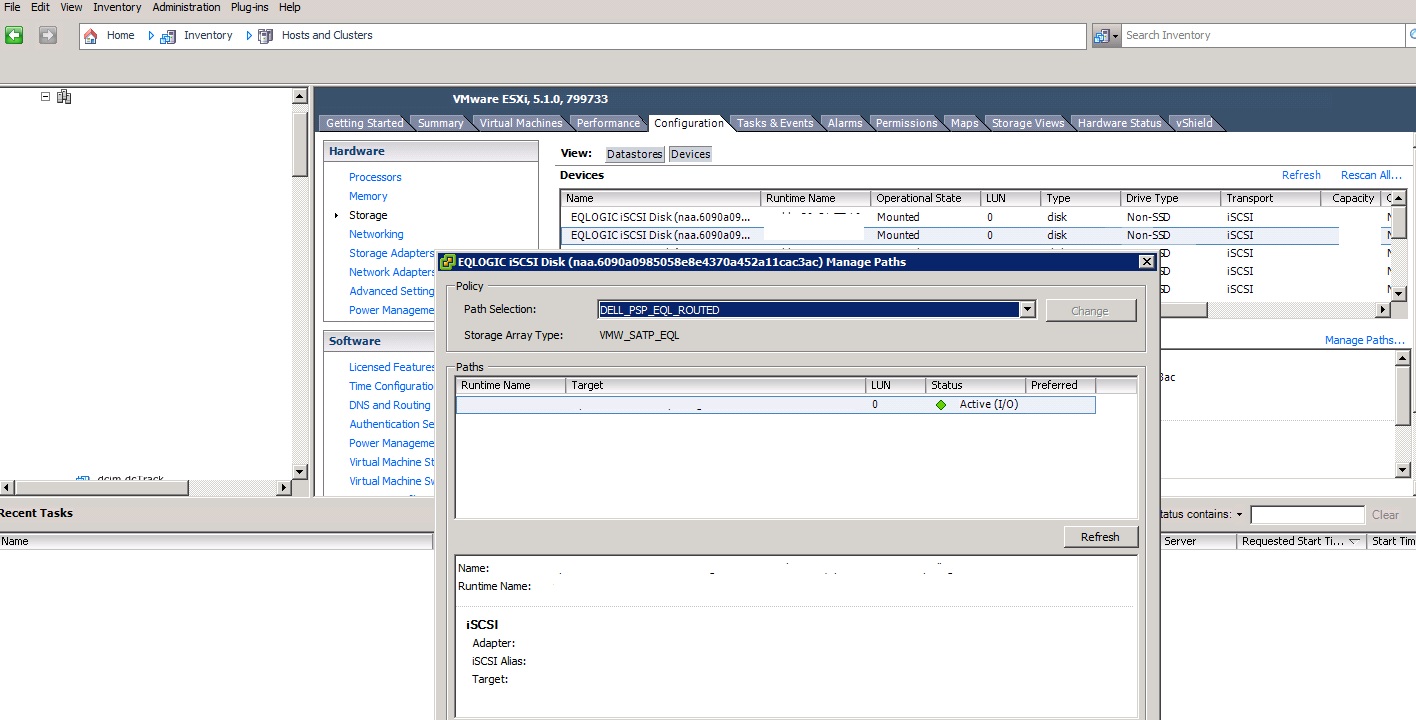Open the Edit menu
The height and width of the screenshot is (720, 1416).
40,7
